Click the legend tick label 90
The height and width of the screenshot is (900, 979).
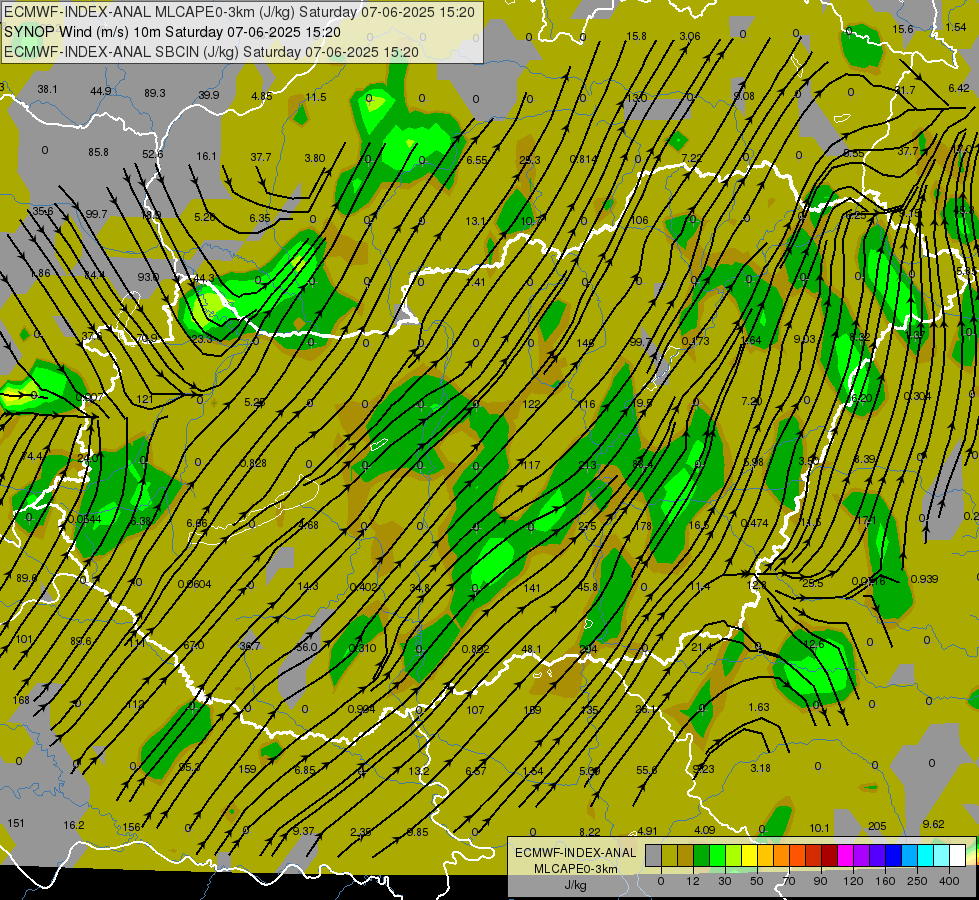click(820, 881)
